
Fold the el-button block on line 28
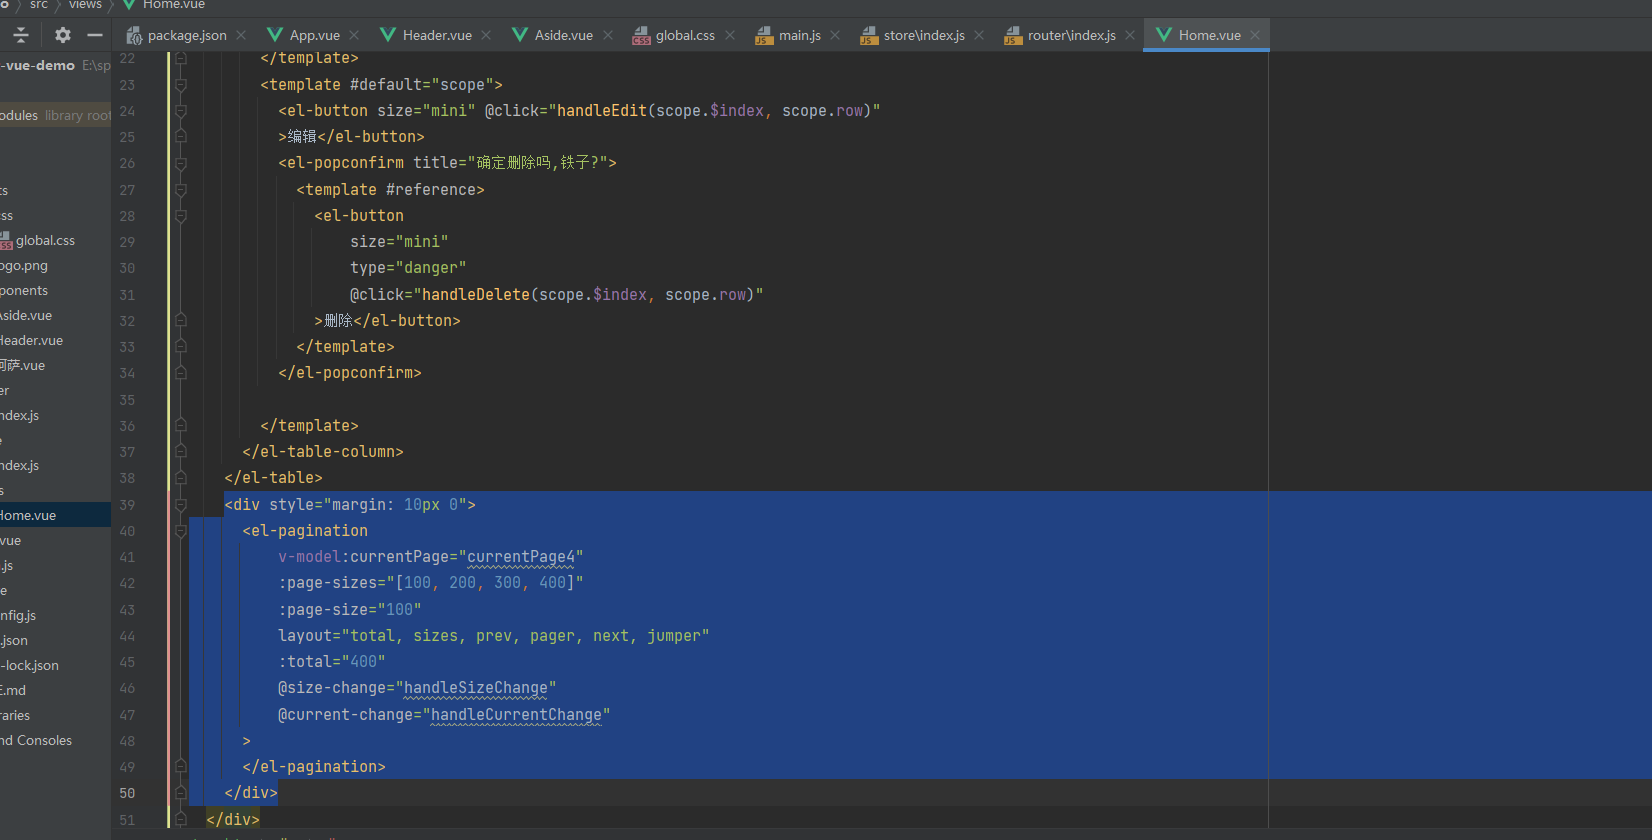pyautogui.click(x=181, y=216)
